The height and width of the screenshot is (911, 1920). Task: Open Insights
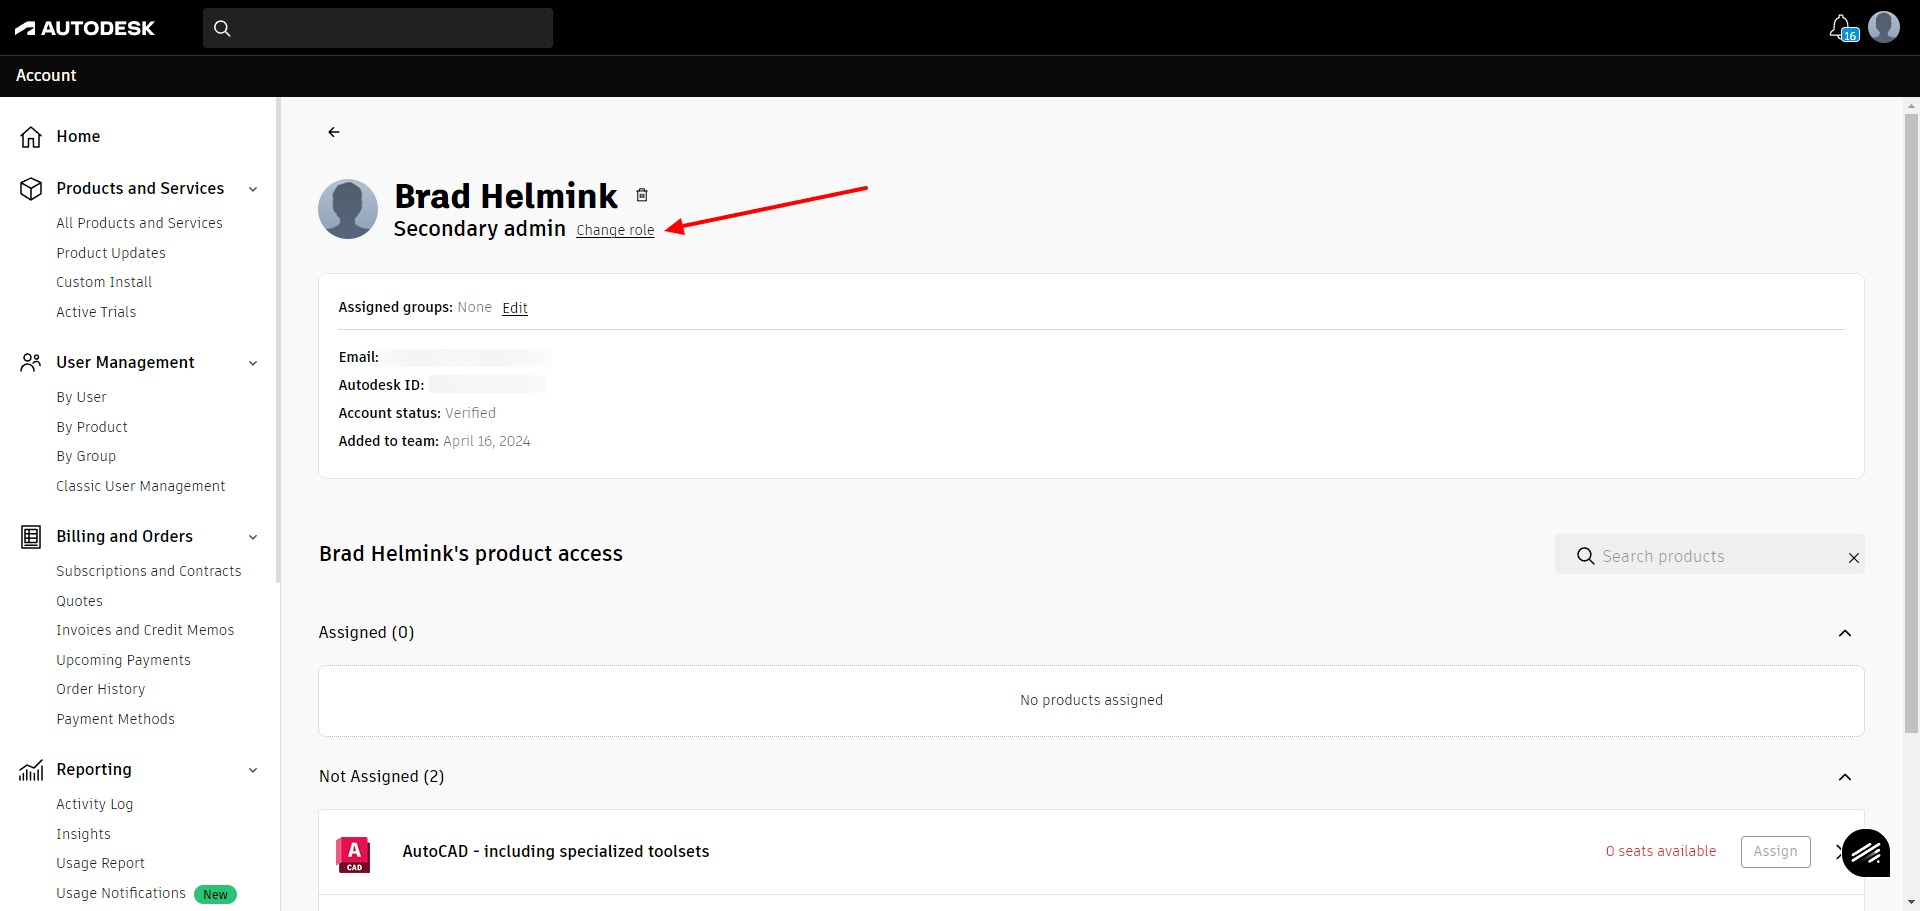tap(83, 834)
